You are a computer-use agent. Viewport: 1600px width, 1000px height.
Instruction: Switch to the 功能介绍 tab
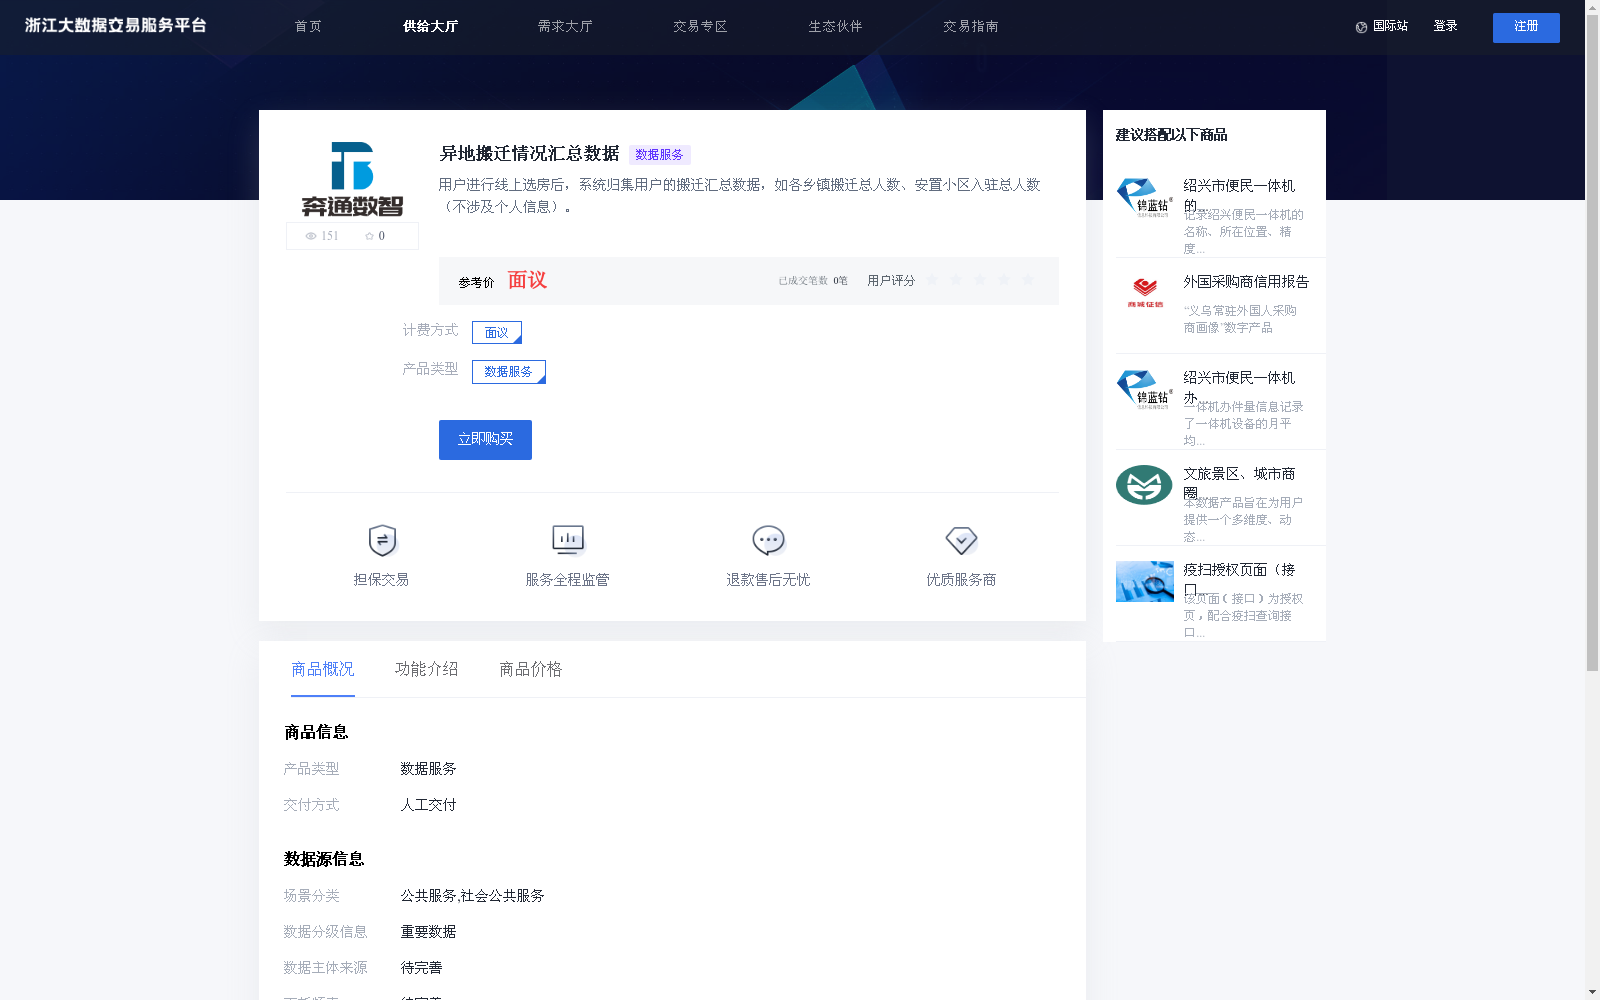[x=426, y=669]
